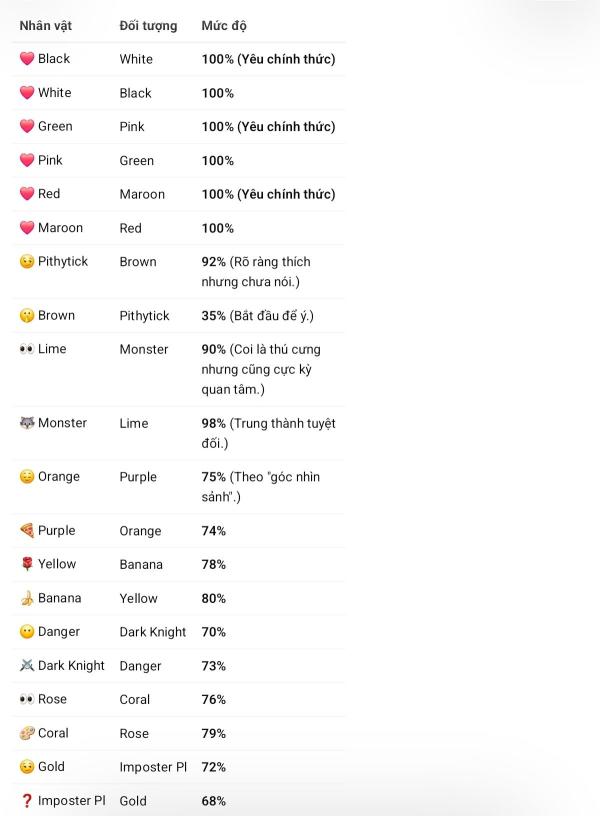Click crossed swords emoji beside Dark Knight
This screenshot has width=600, height=816.
click(27, 666)
